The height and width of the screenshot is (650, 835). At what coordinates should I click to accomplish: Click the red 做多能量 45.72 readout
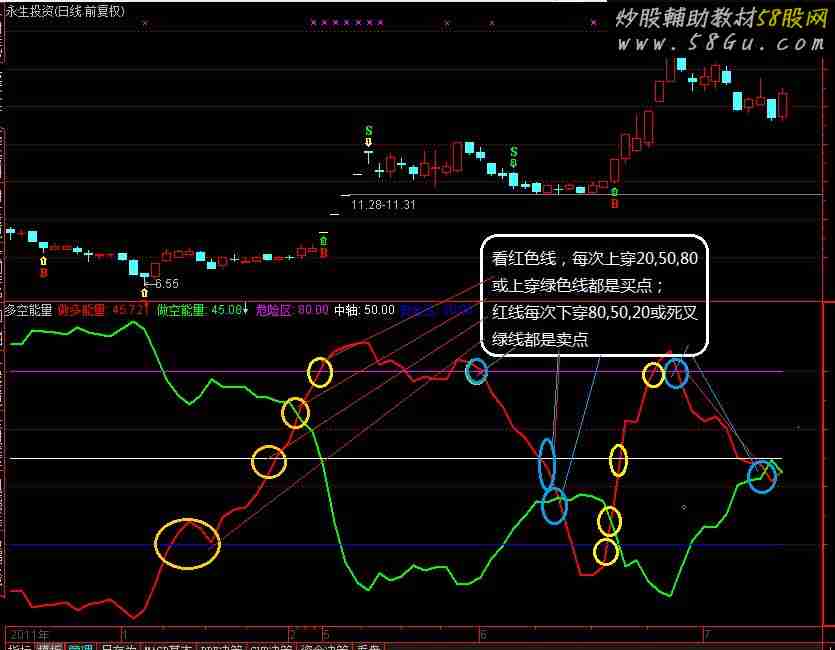point(101,310)
